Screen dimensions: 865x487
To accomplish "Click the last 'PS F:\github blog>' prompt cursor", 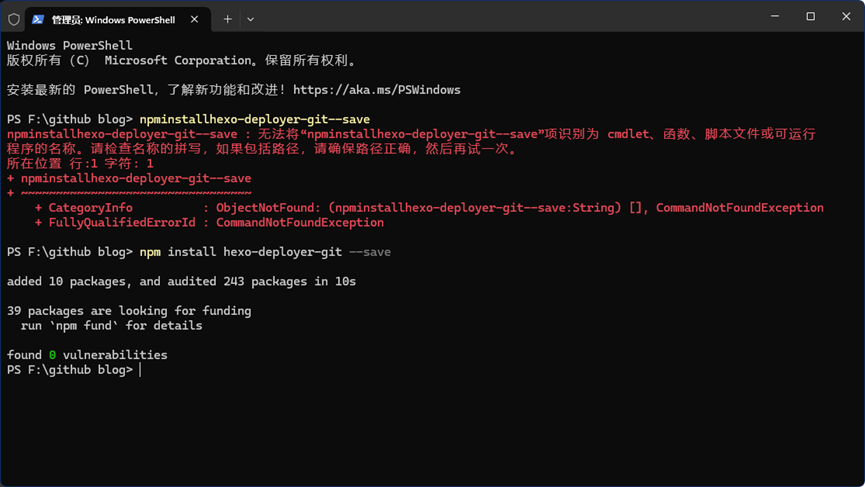I will tap(141, 370).
